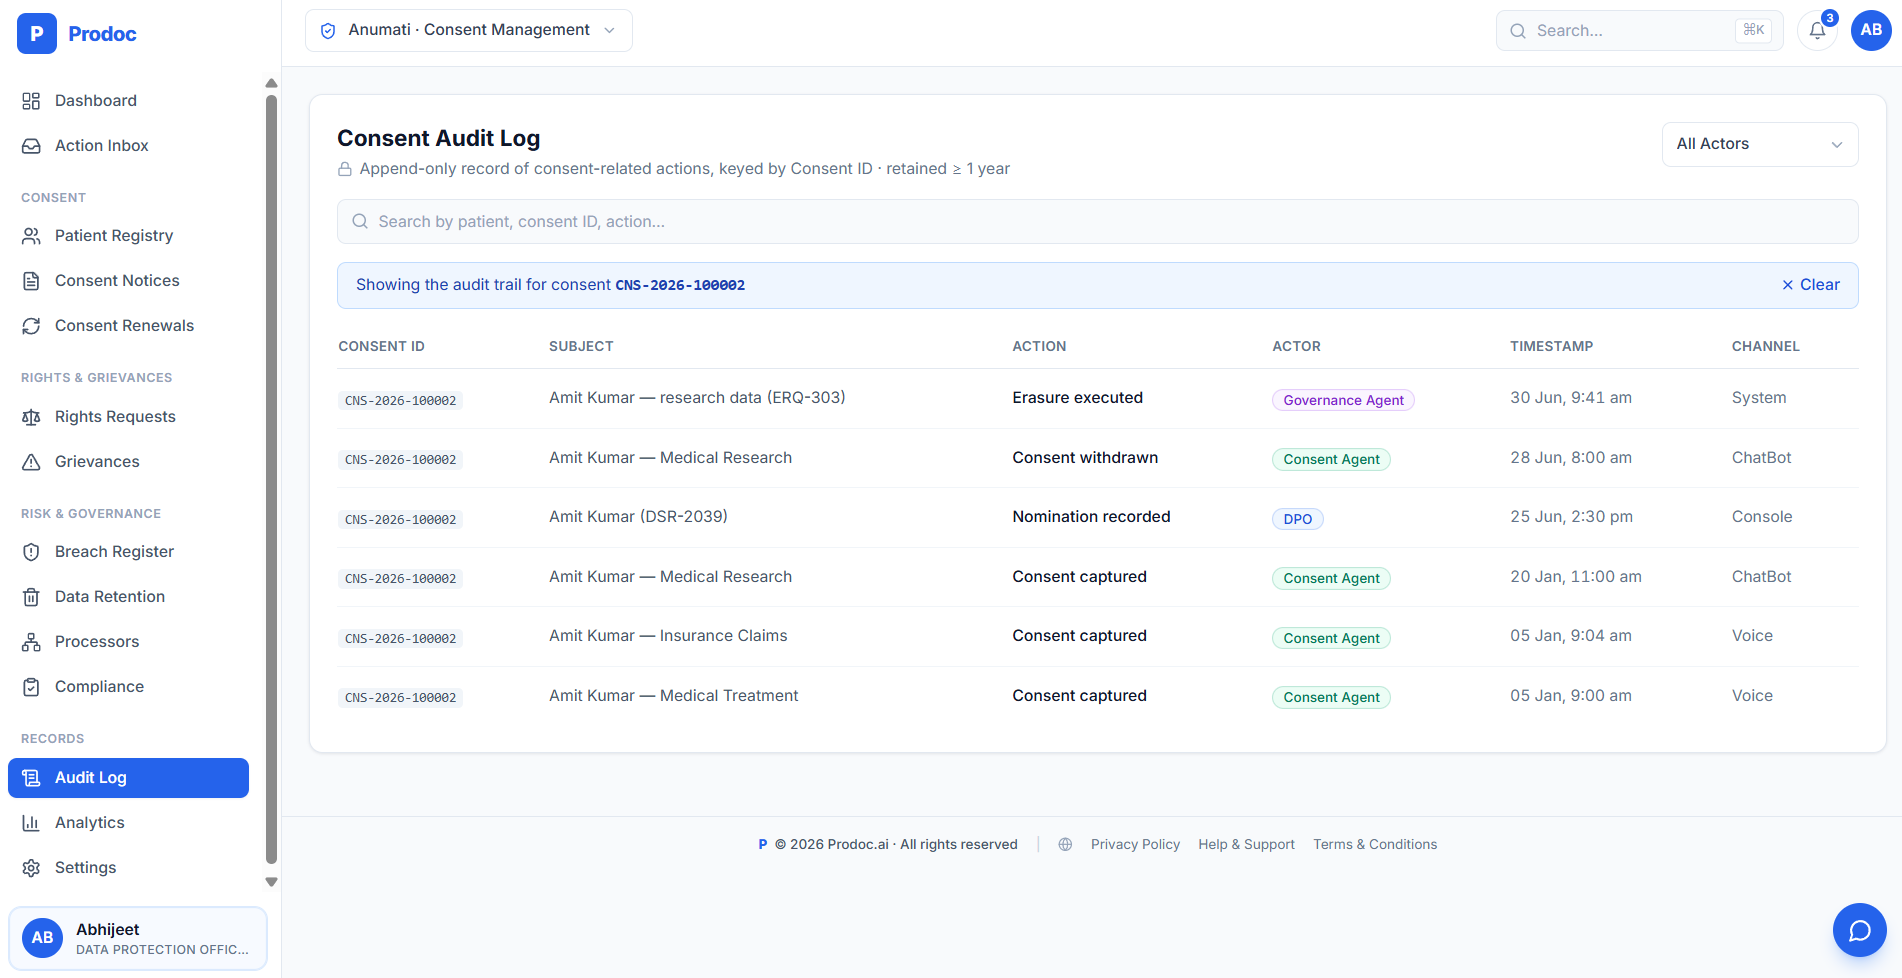Focus the audit log search field
The width and height of the screenshot is (1902, 978).
tap(1097, 222)
